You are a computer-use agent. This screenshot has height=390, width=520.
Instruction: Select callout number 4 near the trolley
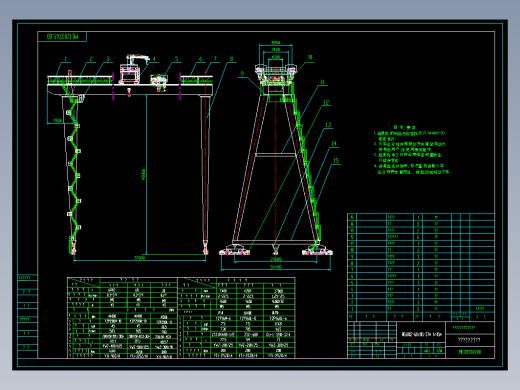(154, 59)
